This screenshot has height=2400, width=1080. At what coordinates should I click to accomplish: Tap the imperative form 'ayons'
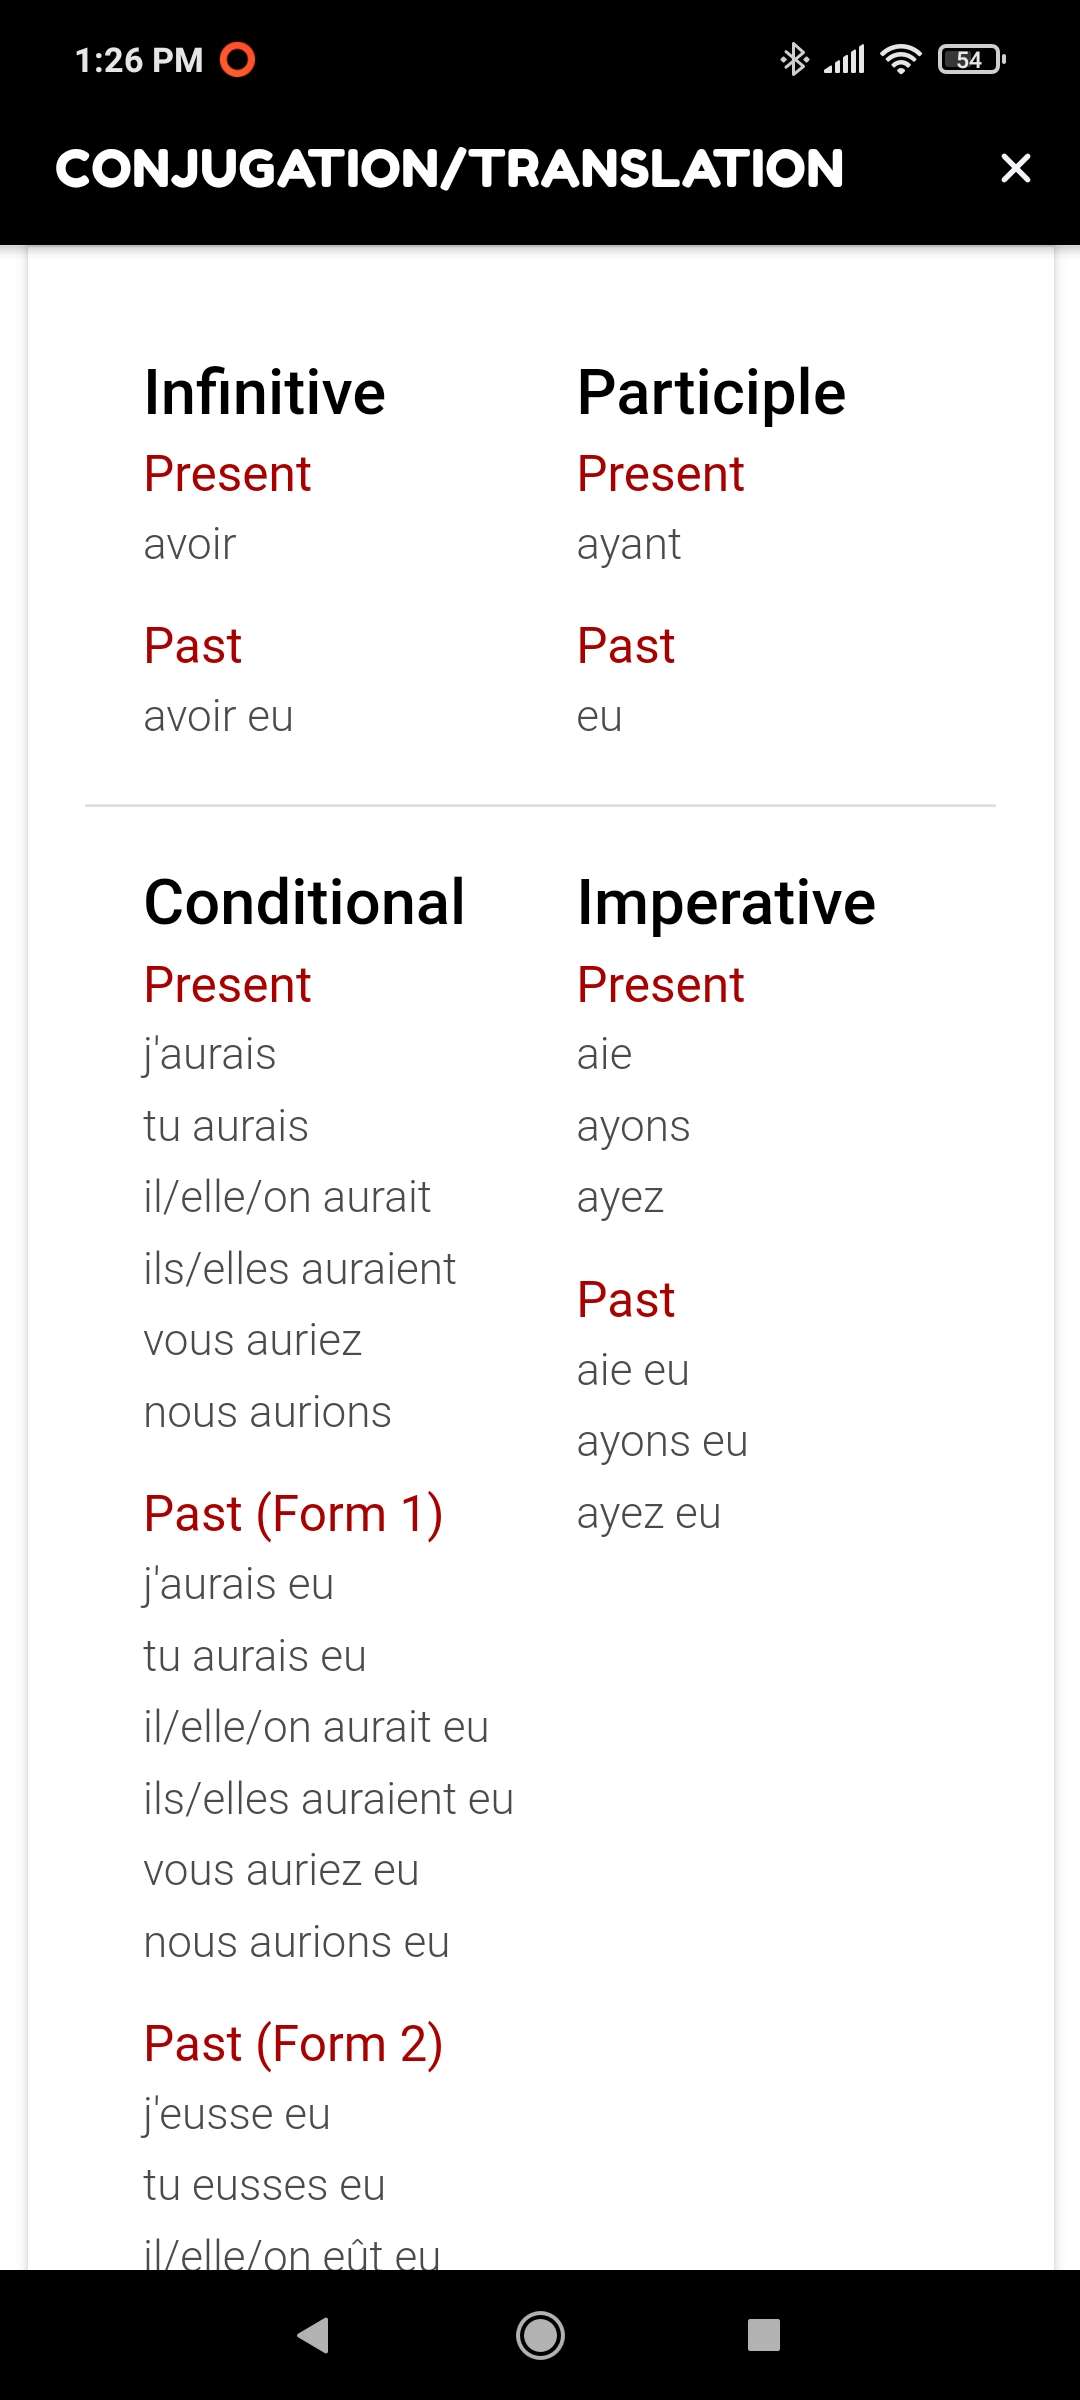633,1126
